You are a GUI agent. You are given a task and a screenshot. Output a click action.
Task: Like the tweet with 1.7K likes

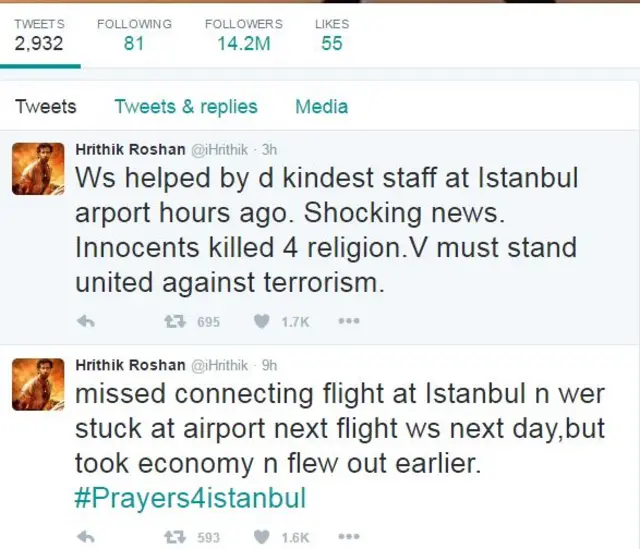261,322
